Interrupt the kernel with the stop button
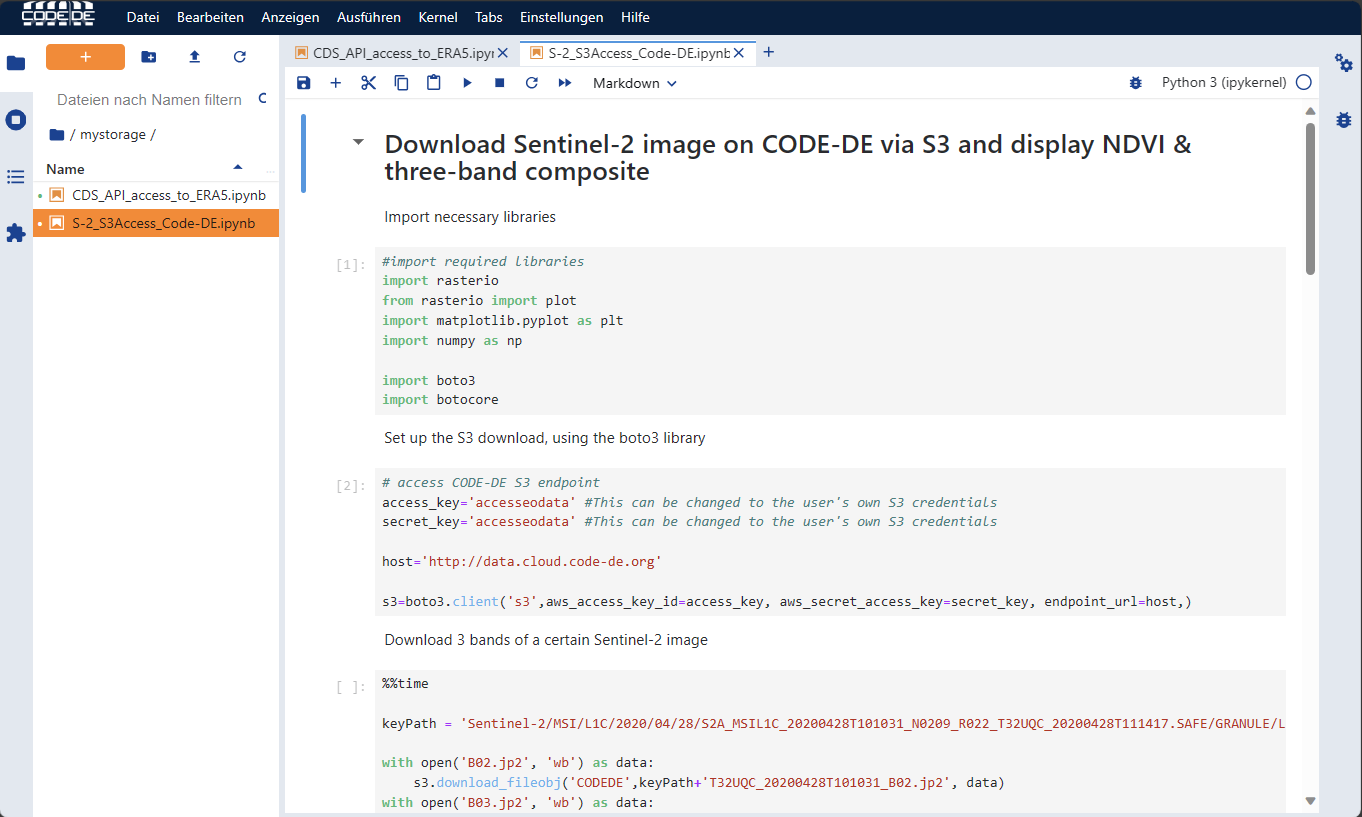Screen dimensions: 1362x817 499,83
